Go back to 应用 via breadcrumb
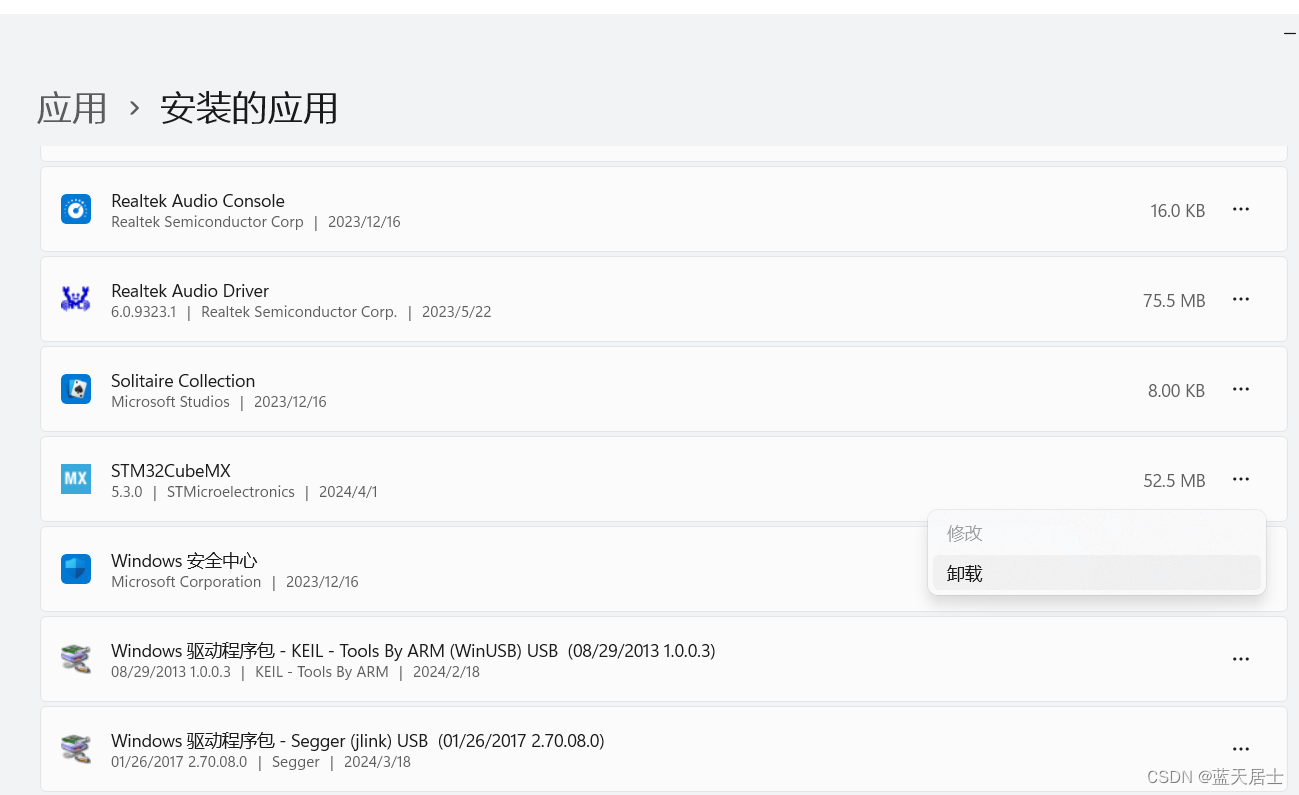 click(72, 108)
